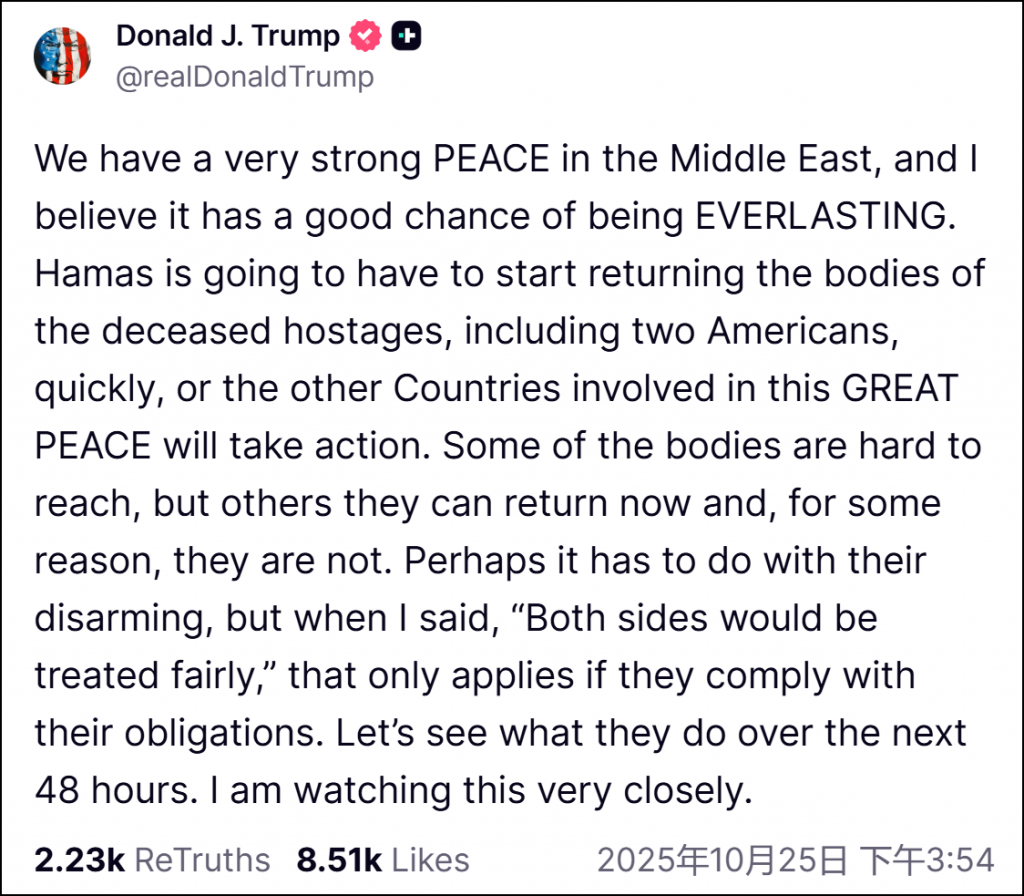Click Donald J. Trump's profile avatar
1024x896 pixels.
63,55
